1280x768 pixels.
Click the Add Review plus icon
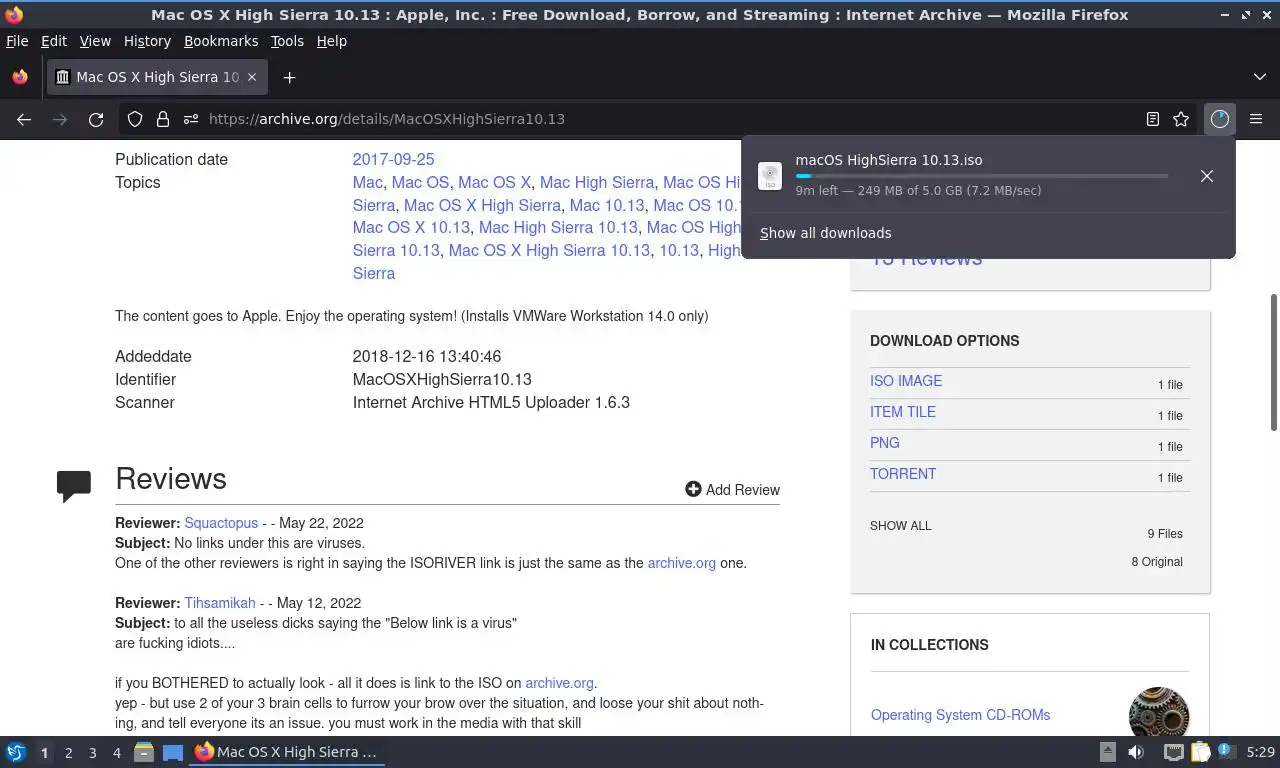pyautogui.click(x=693, y=489)
